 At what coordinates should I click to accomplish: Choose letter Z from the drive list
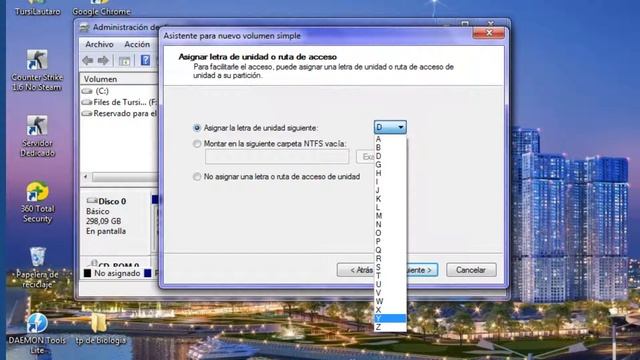(x=390, y=327)
